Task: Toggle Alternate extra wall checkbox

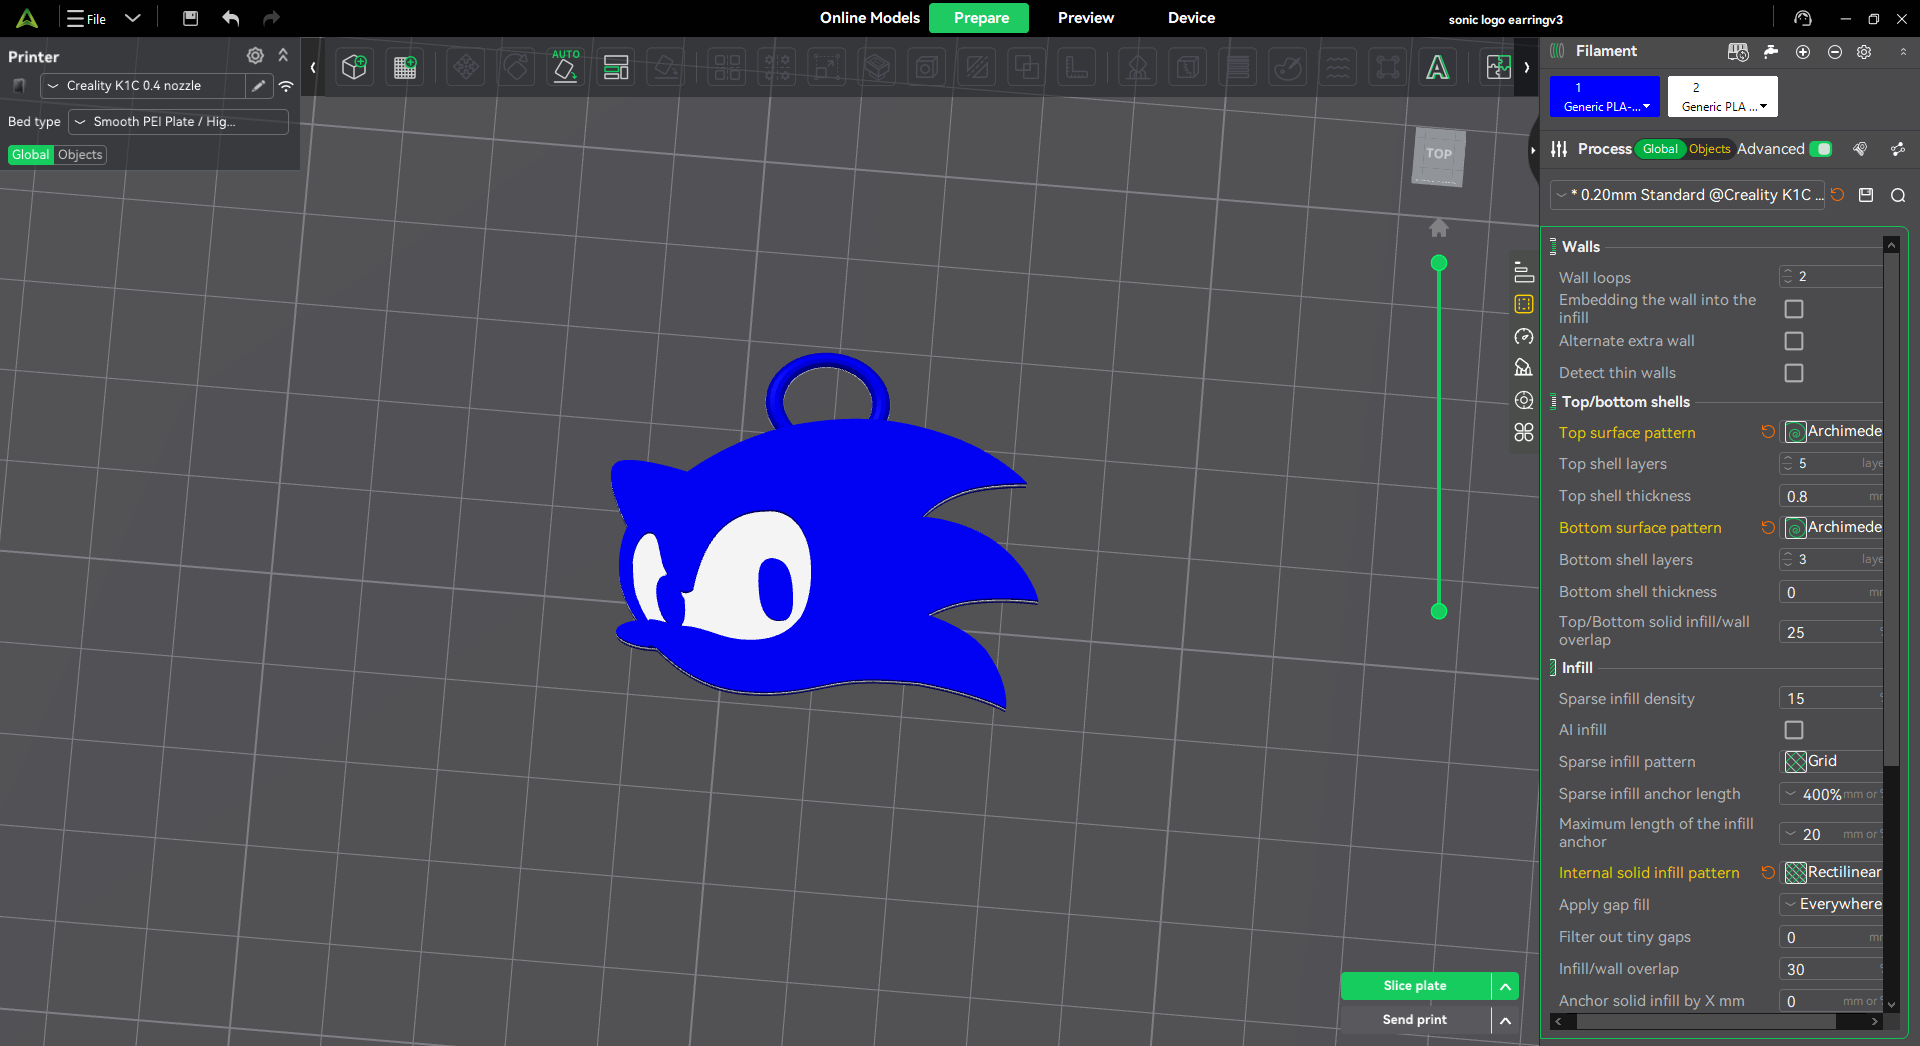Action: (x=1794, y=341)
